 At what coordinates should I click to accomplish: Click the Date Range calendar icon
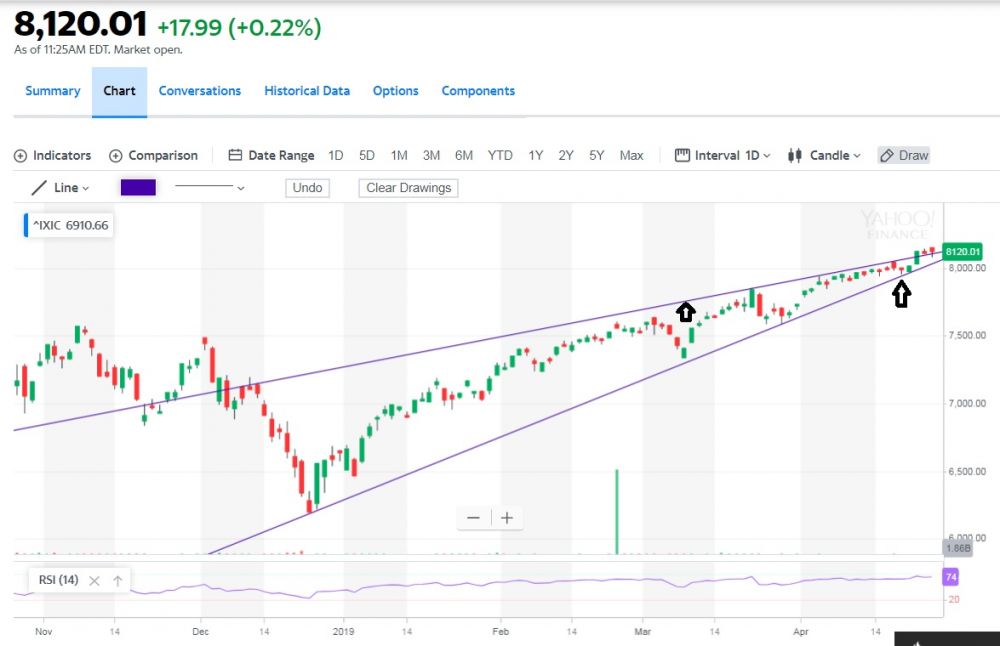pos(235,156)
